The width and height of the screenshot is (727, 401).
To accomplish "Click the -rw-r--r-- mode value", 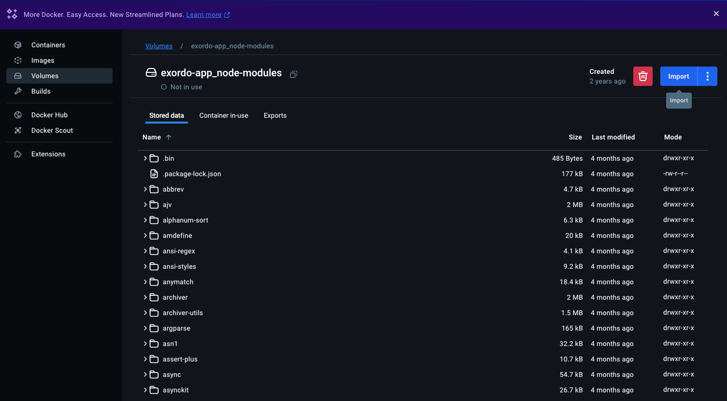I will coord(676,174).
